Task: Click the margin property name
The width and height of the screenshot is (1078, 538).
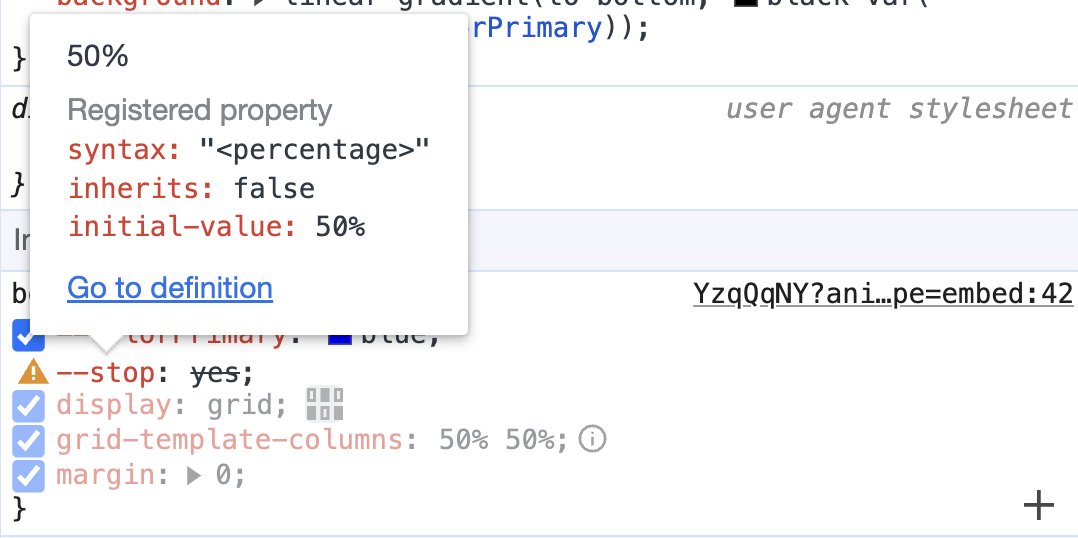Action: (x=107, y=475)
